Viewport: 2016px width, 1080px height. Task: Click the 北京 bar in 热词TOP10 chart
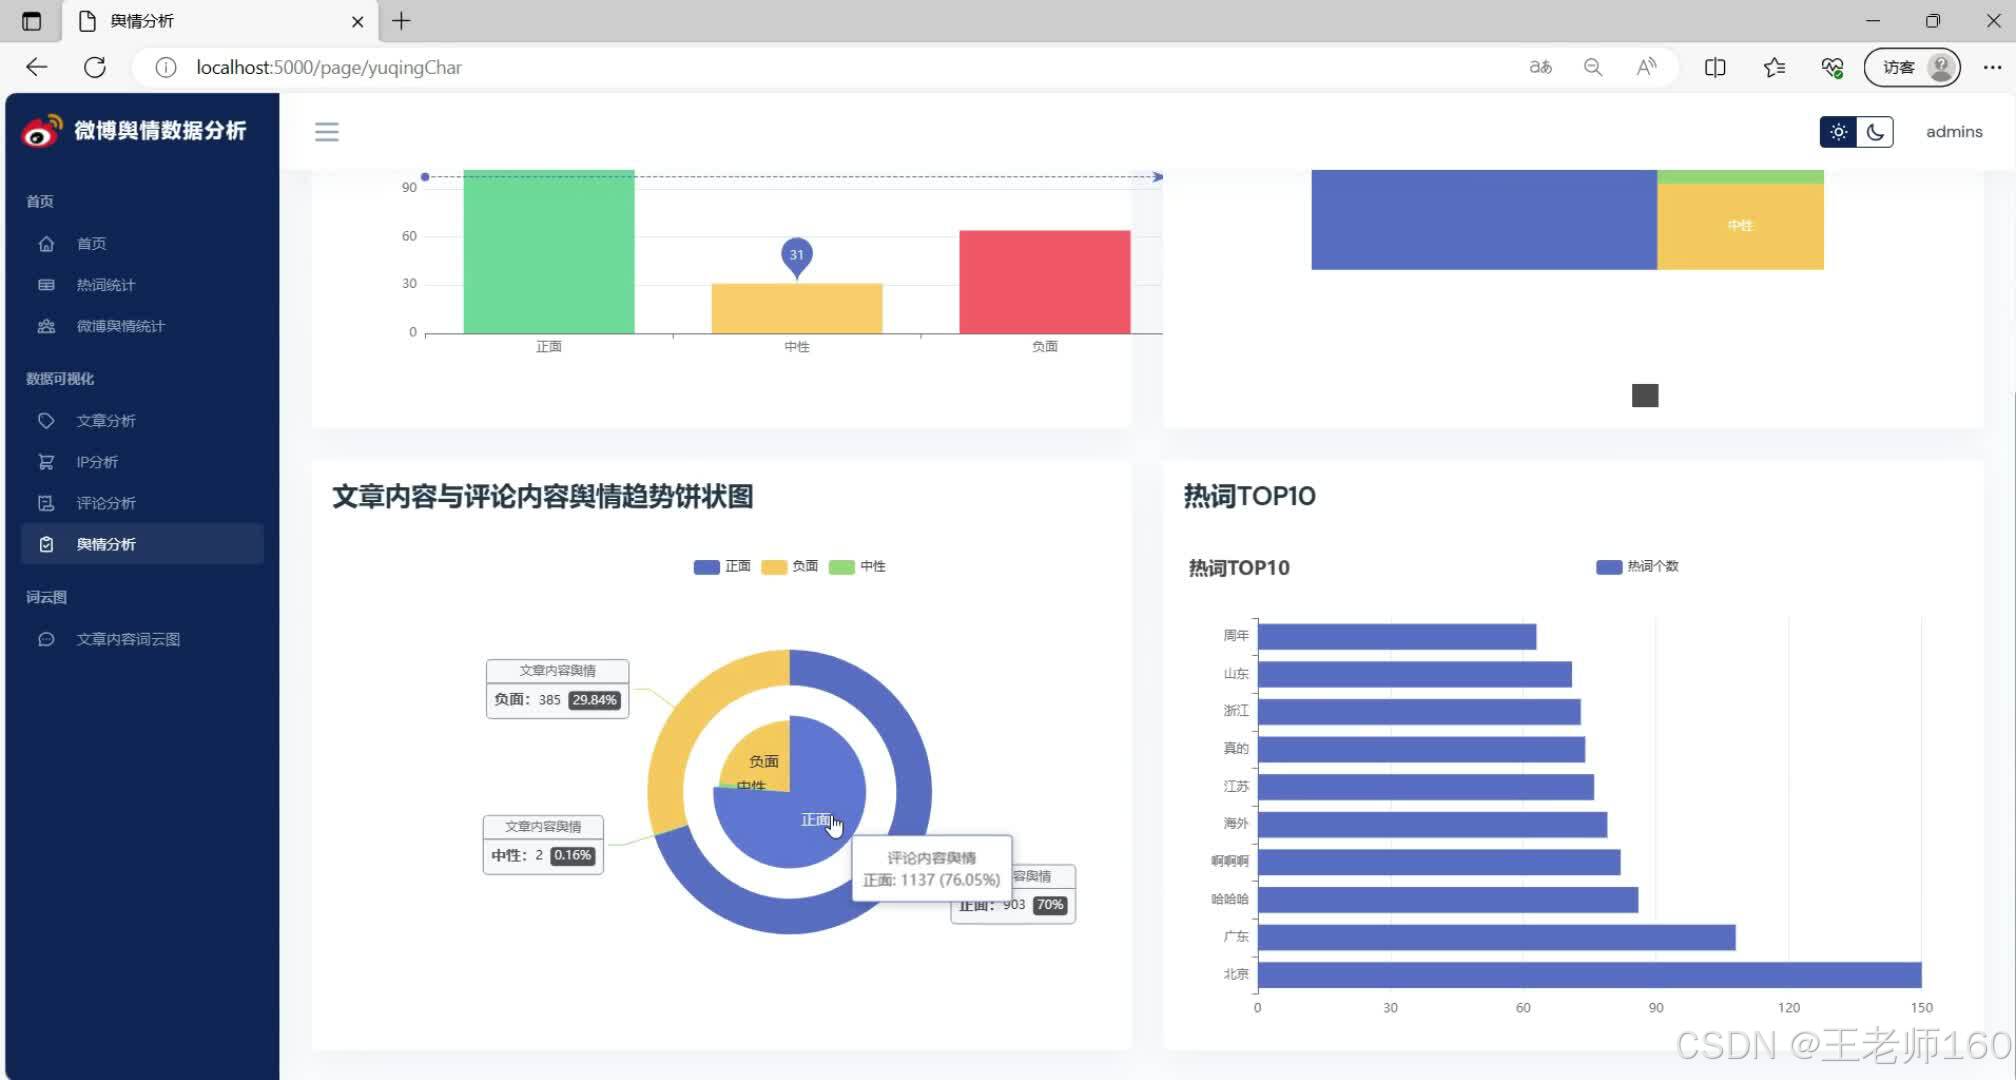(x=1588, y=975)
